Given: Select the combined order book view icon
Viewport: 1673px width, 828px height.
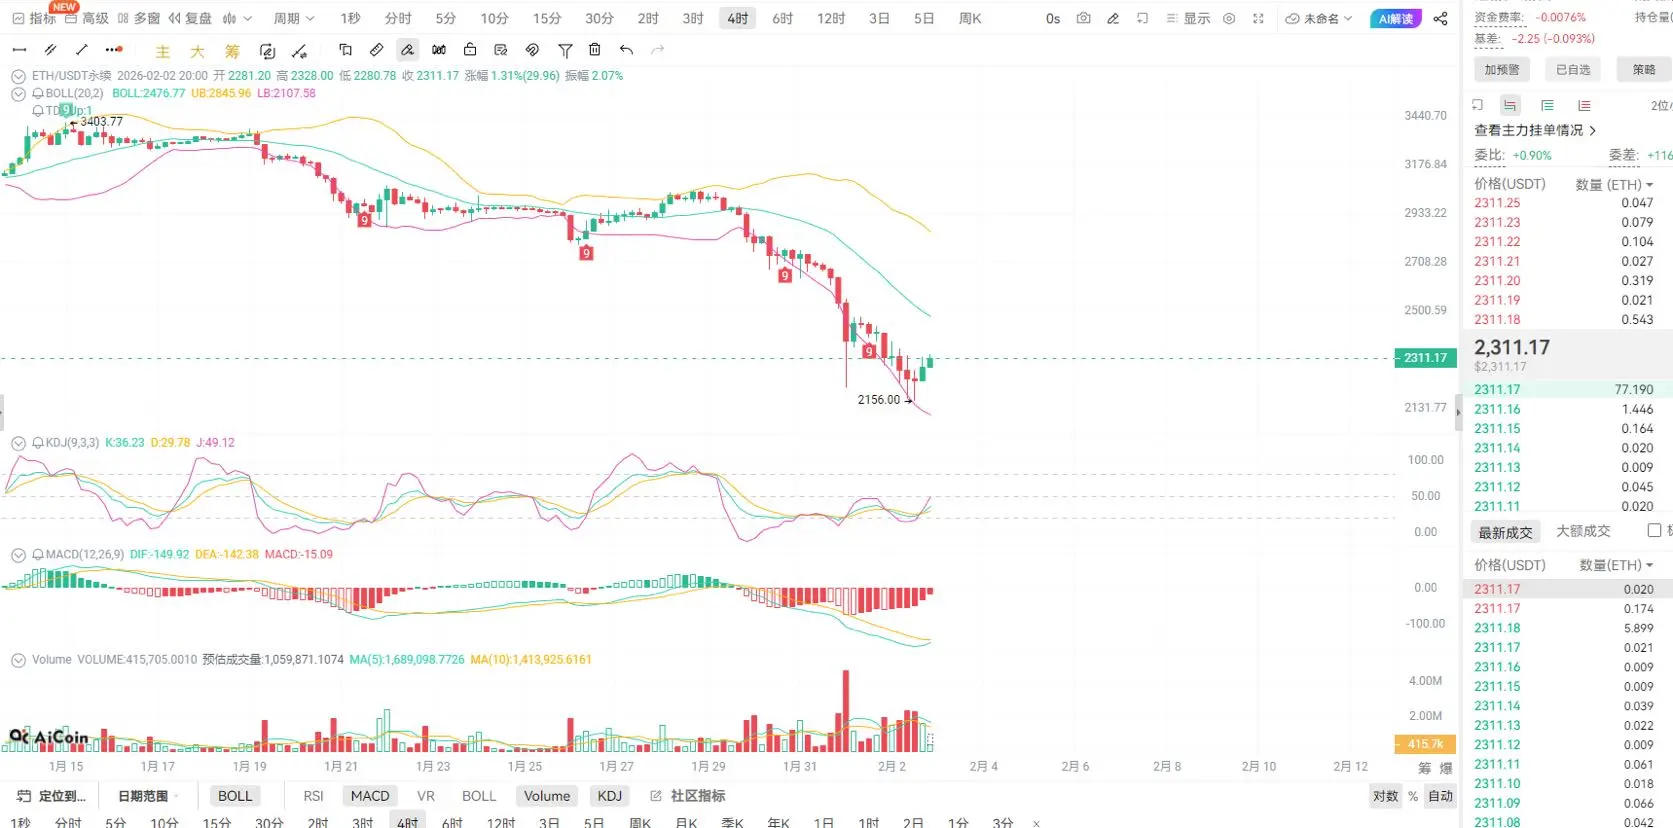Looking at the screenshot, I should (1510, 105).
